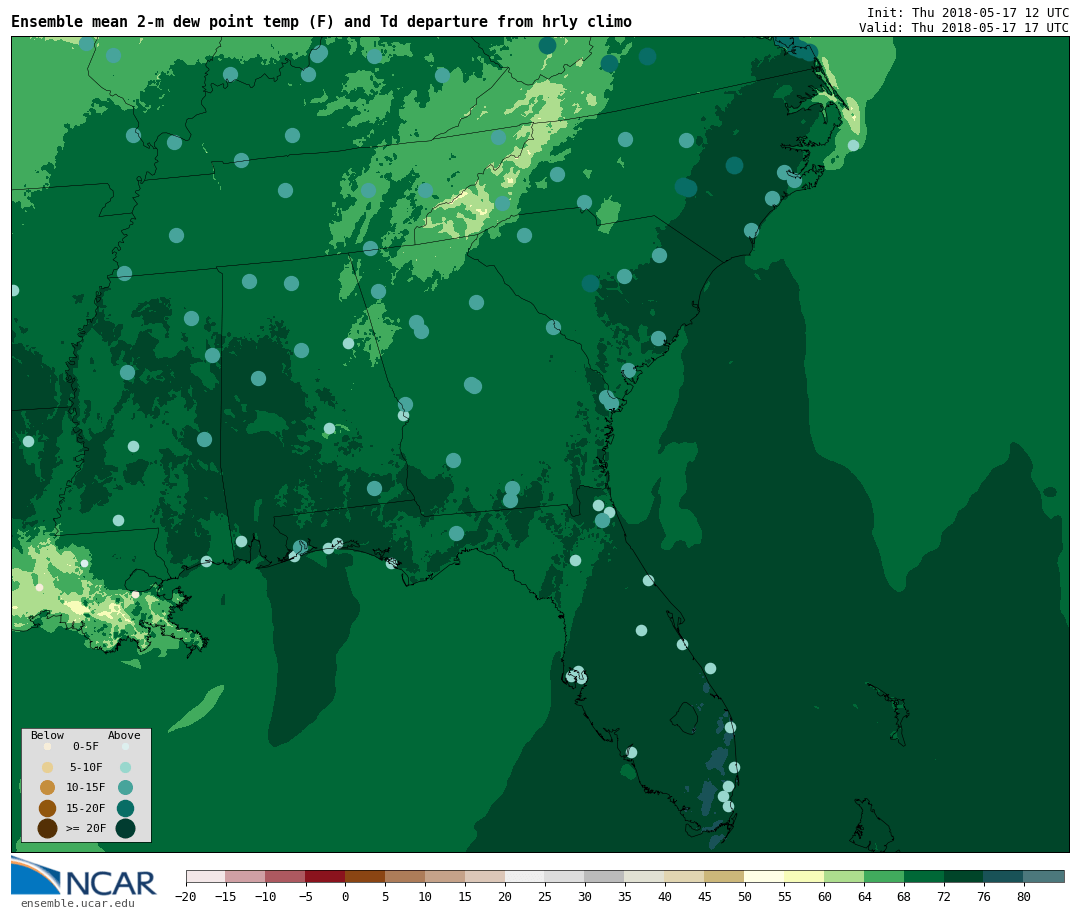This screenshot has height=915, width=1080.
Task: Pick the -20 to -15 colorbar swatch
Action: [x=206, y=876]
